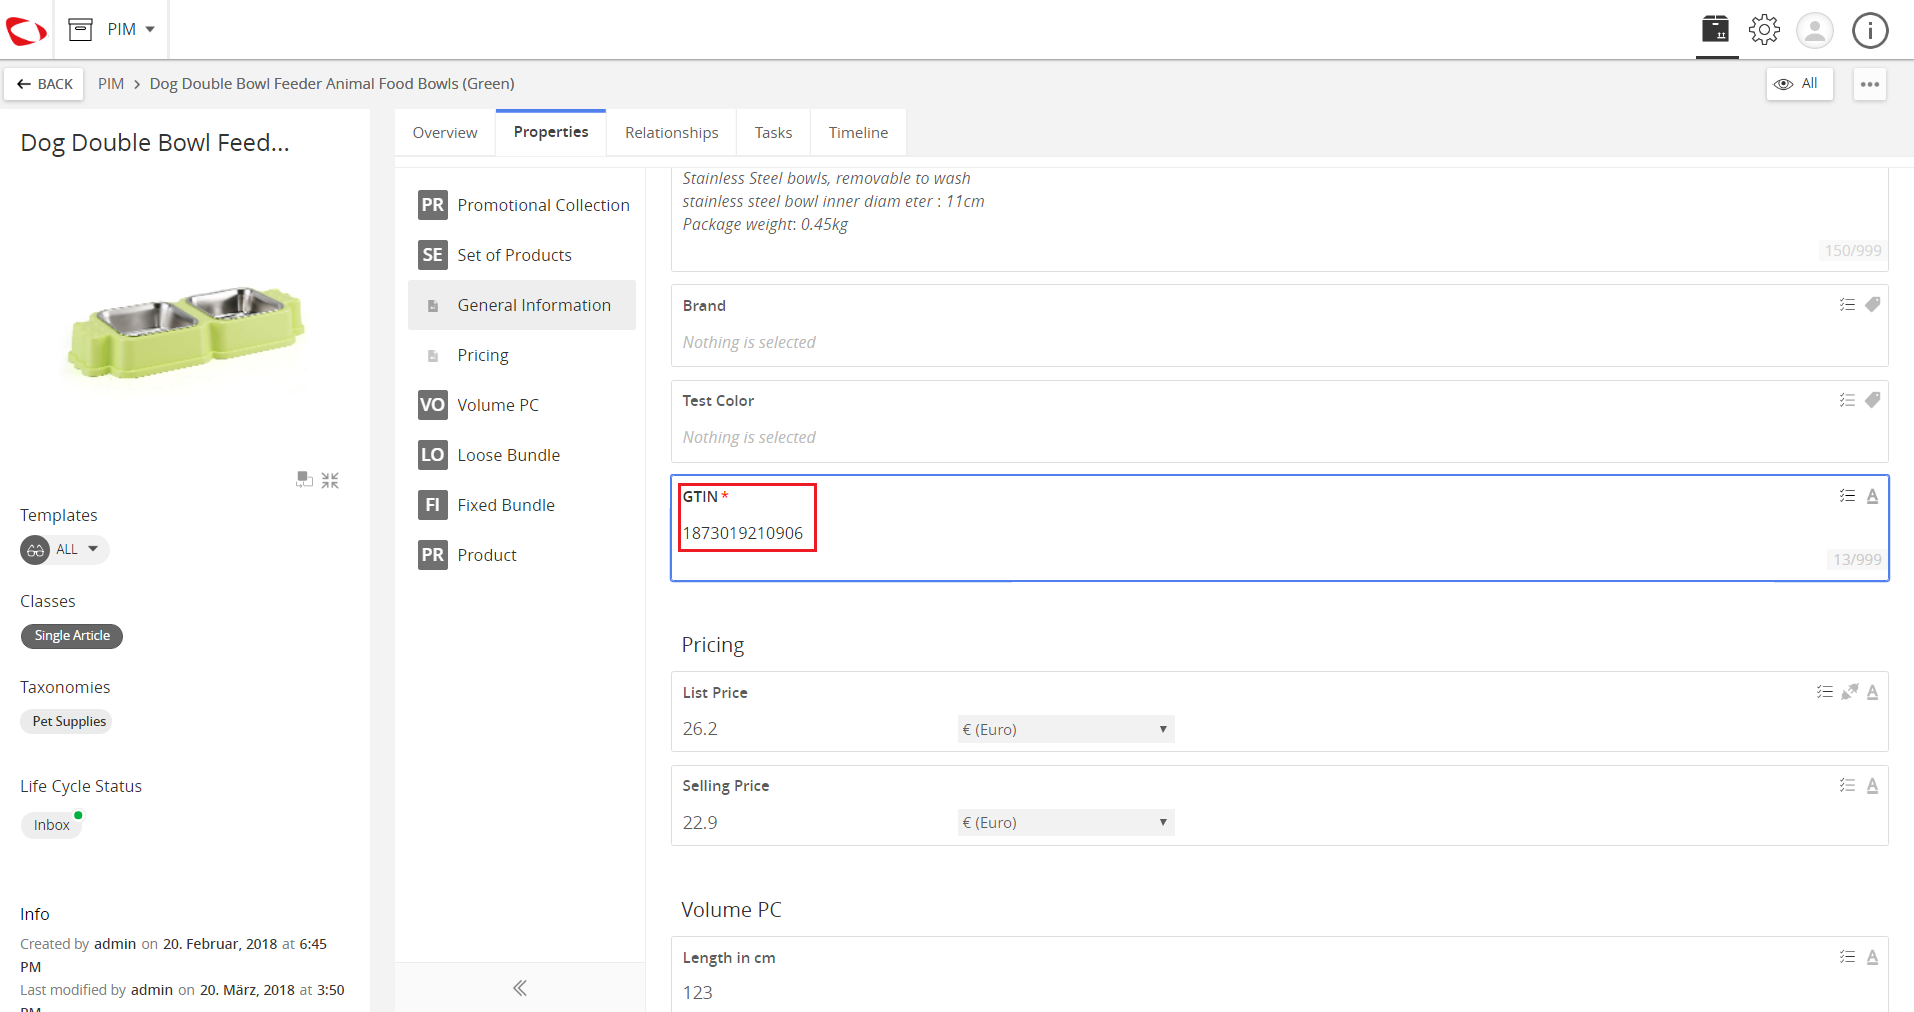Open the Tasks tab

[x=773, y=133]
